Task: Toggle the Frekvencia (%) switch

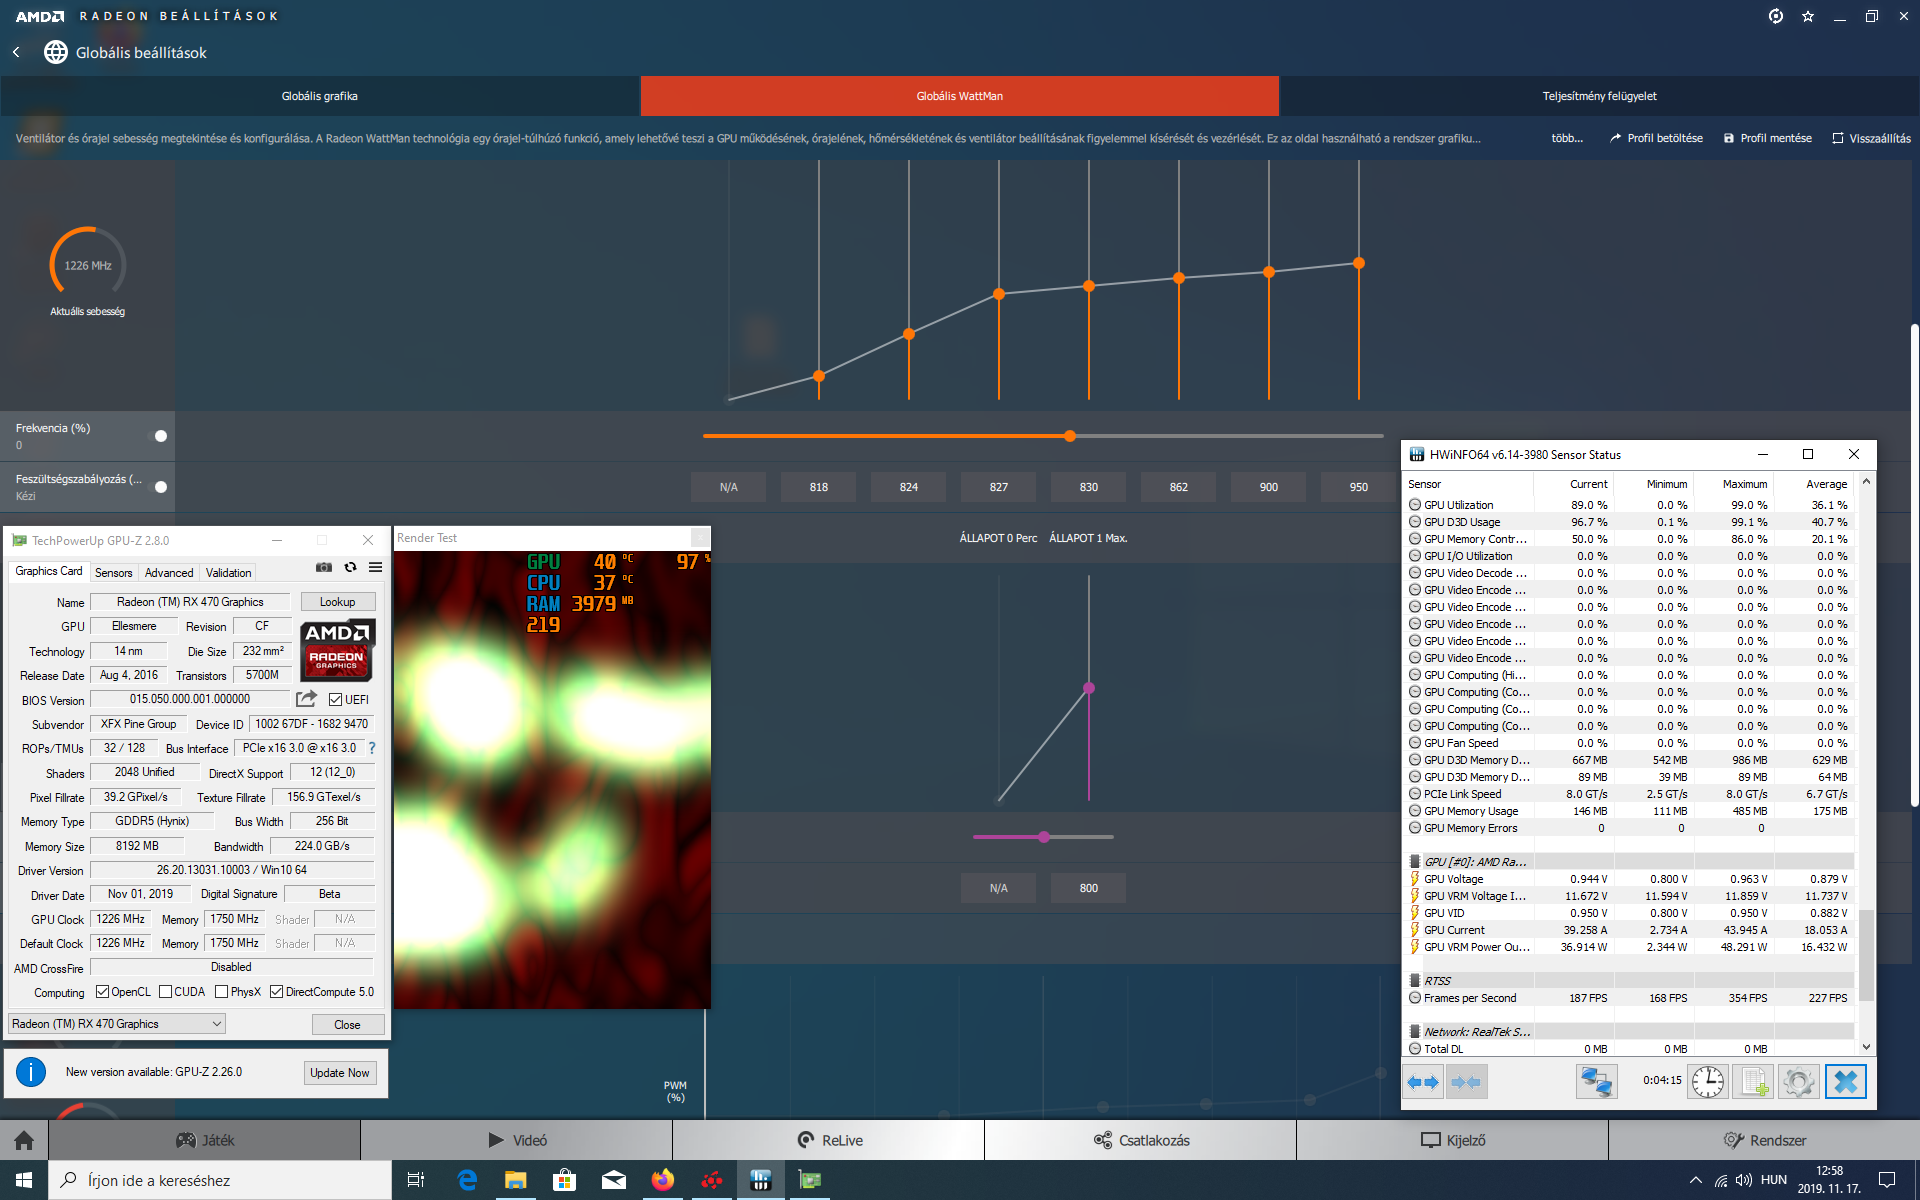Action: (157, 436)
